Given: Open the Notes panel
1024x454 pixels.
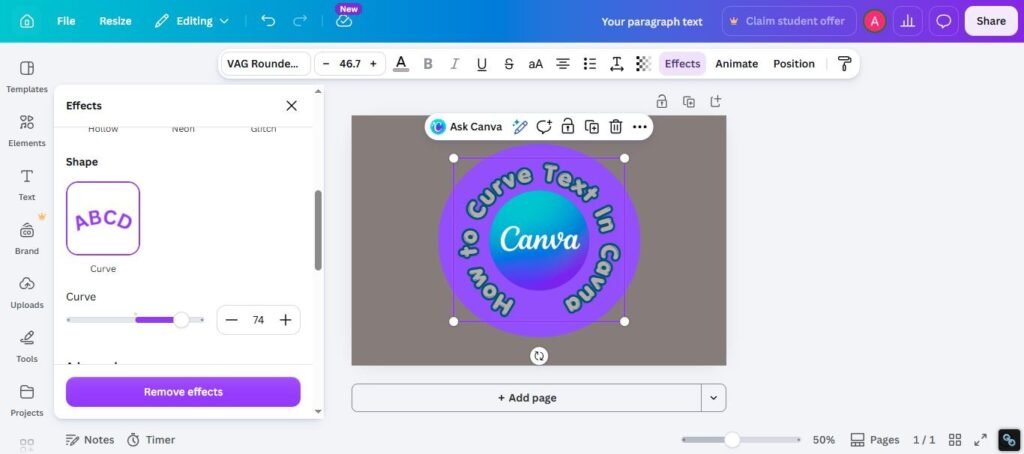Looking at the screenshot, I should tap(90, 440).
